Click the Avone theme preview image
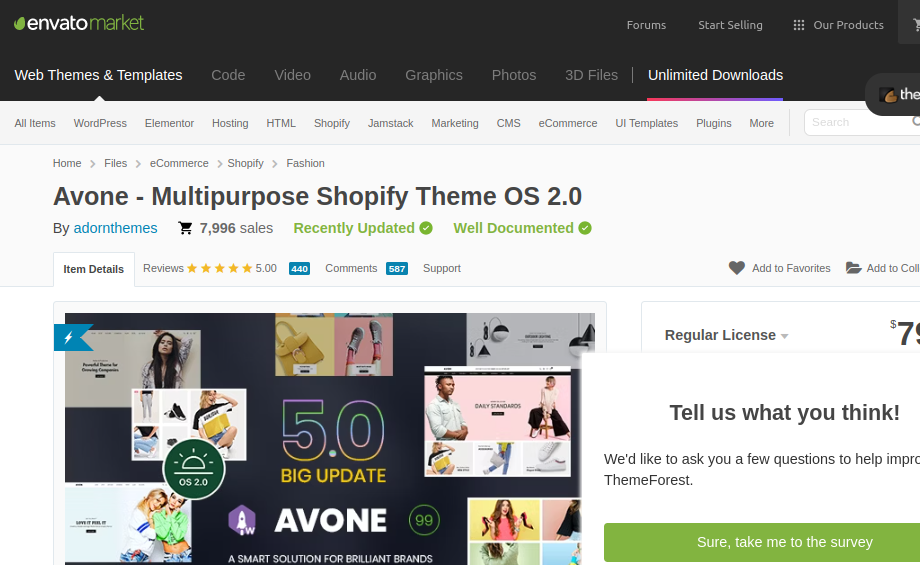The image size is (920, 565). pos(330,439)
